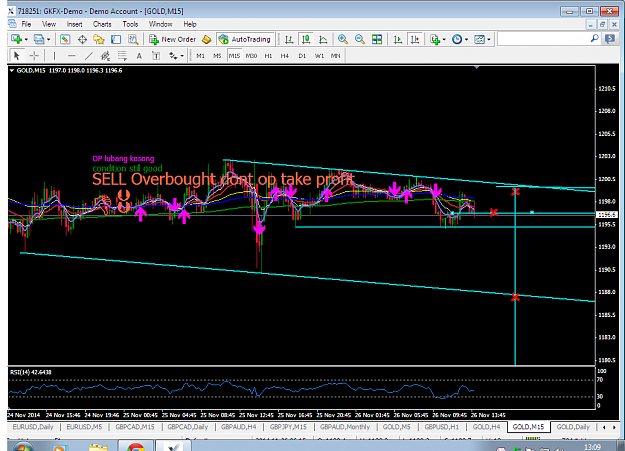Image resolution: width=625 pixels, height=451 pixels.
Task: Click the chart tabs left scroll arrow
Action: 604,427
